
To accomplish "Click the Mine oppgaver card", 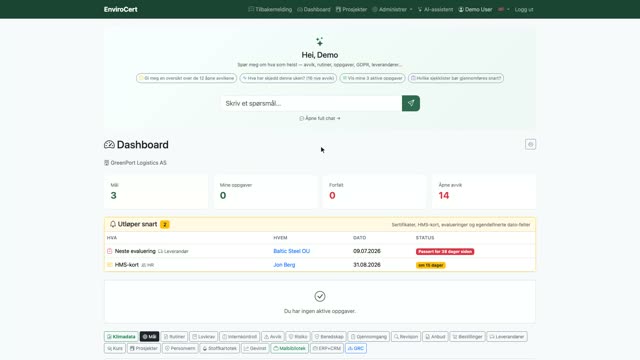I will click(265, 192).
